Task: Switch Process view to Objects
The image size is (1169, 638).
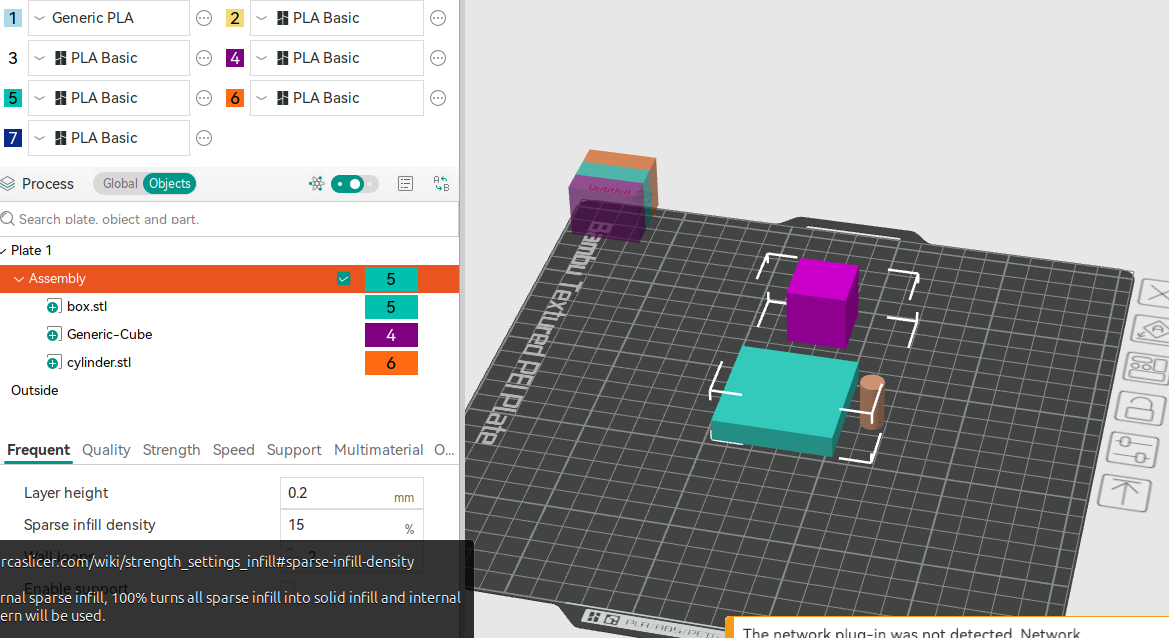Action: click(x=169, y=183)
